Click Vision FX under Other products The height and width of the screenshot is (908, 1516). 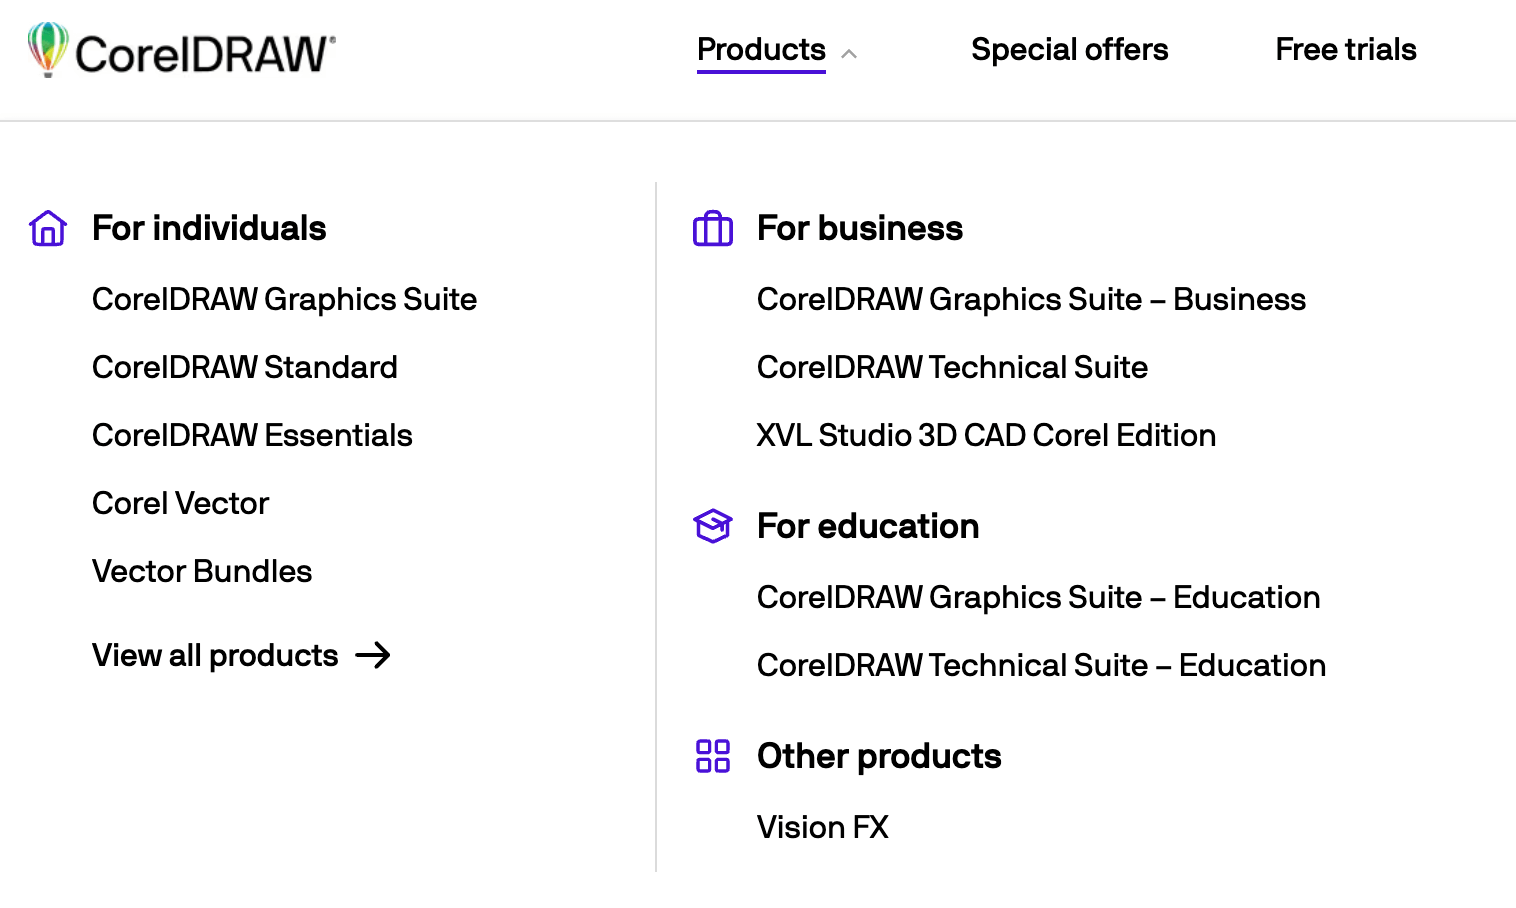coord(822,827)
